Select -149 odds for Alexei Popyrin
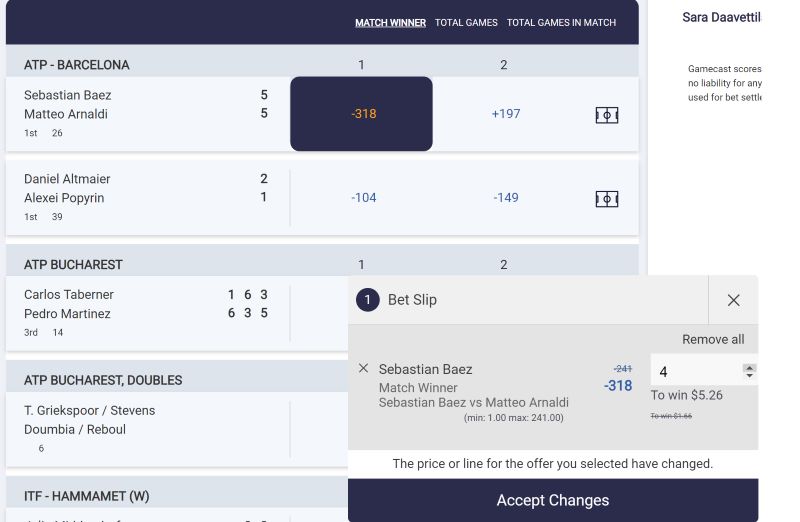Image resolution: width=800 pixels, height=522 pixels. (506, 197)
